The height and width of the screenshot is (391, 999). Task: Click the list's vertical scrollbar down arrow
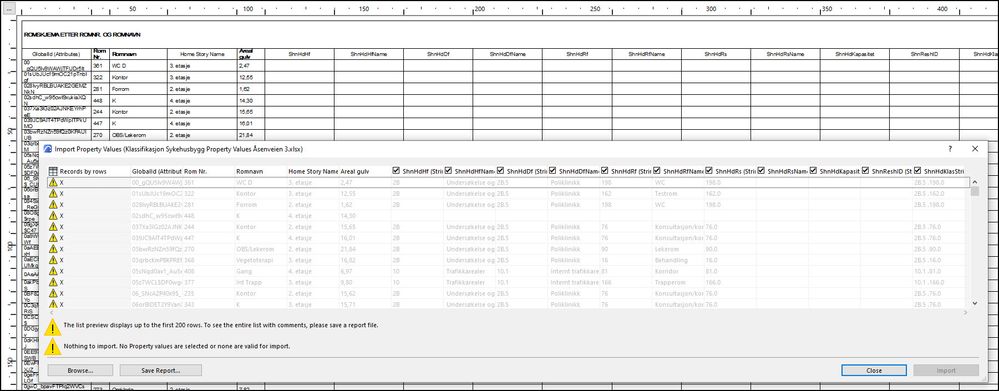coord(974,304)
